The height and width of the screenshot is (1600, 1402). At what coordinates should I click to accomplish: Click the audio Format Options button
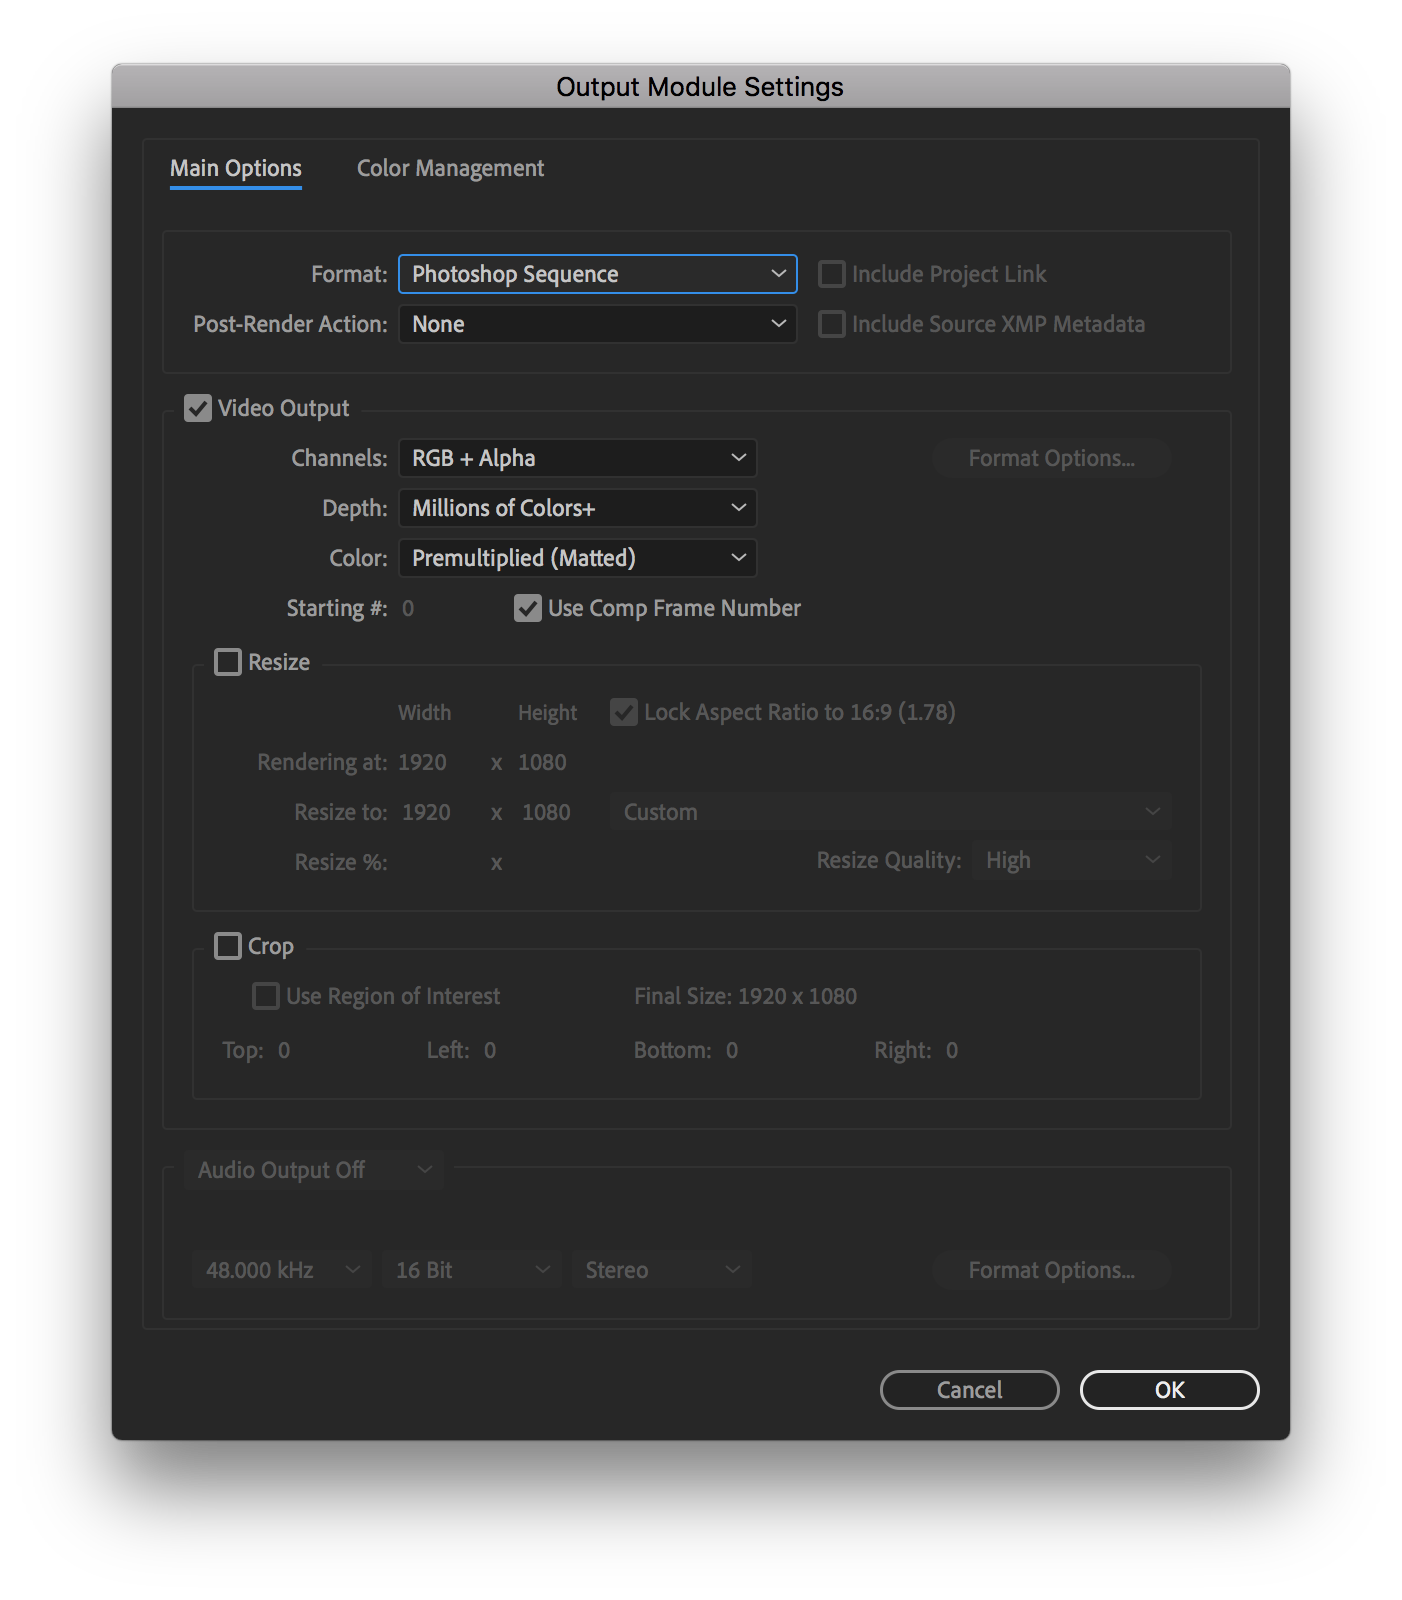pyautogui.click(x=1051, y=1270)
